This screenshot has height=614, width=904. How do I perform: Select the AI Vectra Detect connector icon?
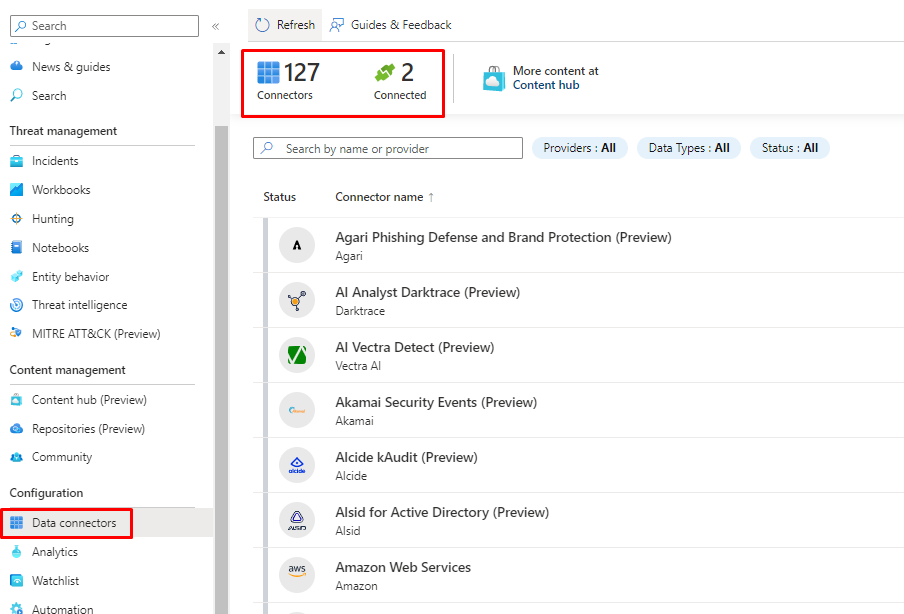(x=297, y=355)
